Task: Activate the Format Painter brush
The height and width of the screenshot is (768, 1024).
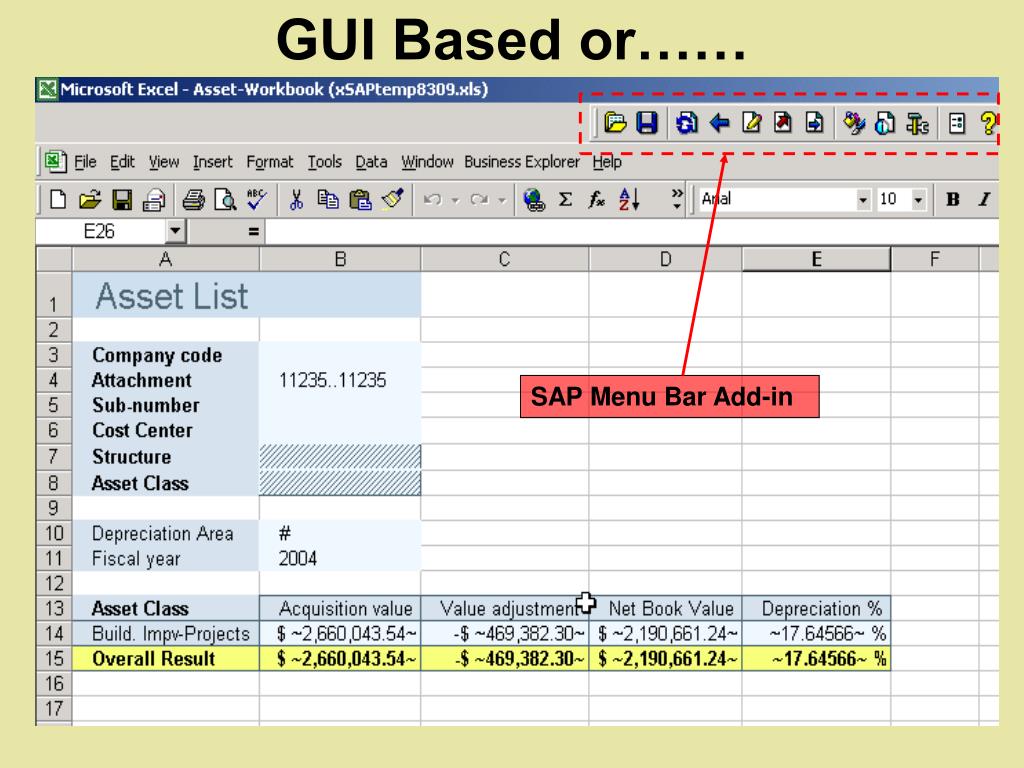Action: 392,199
